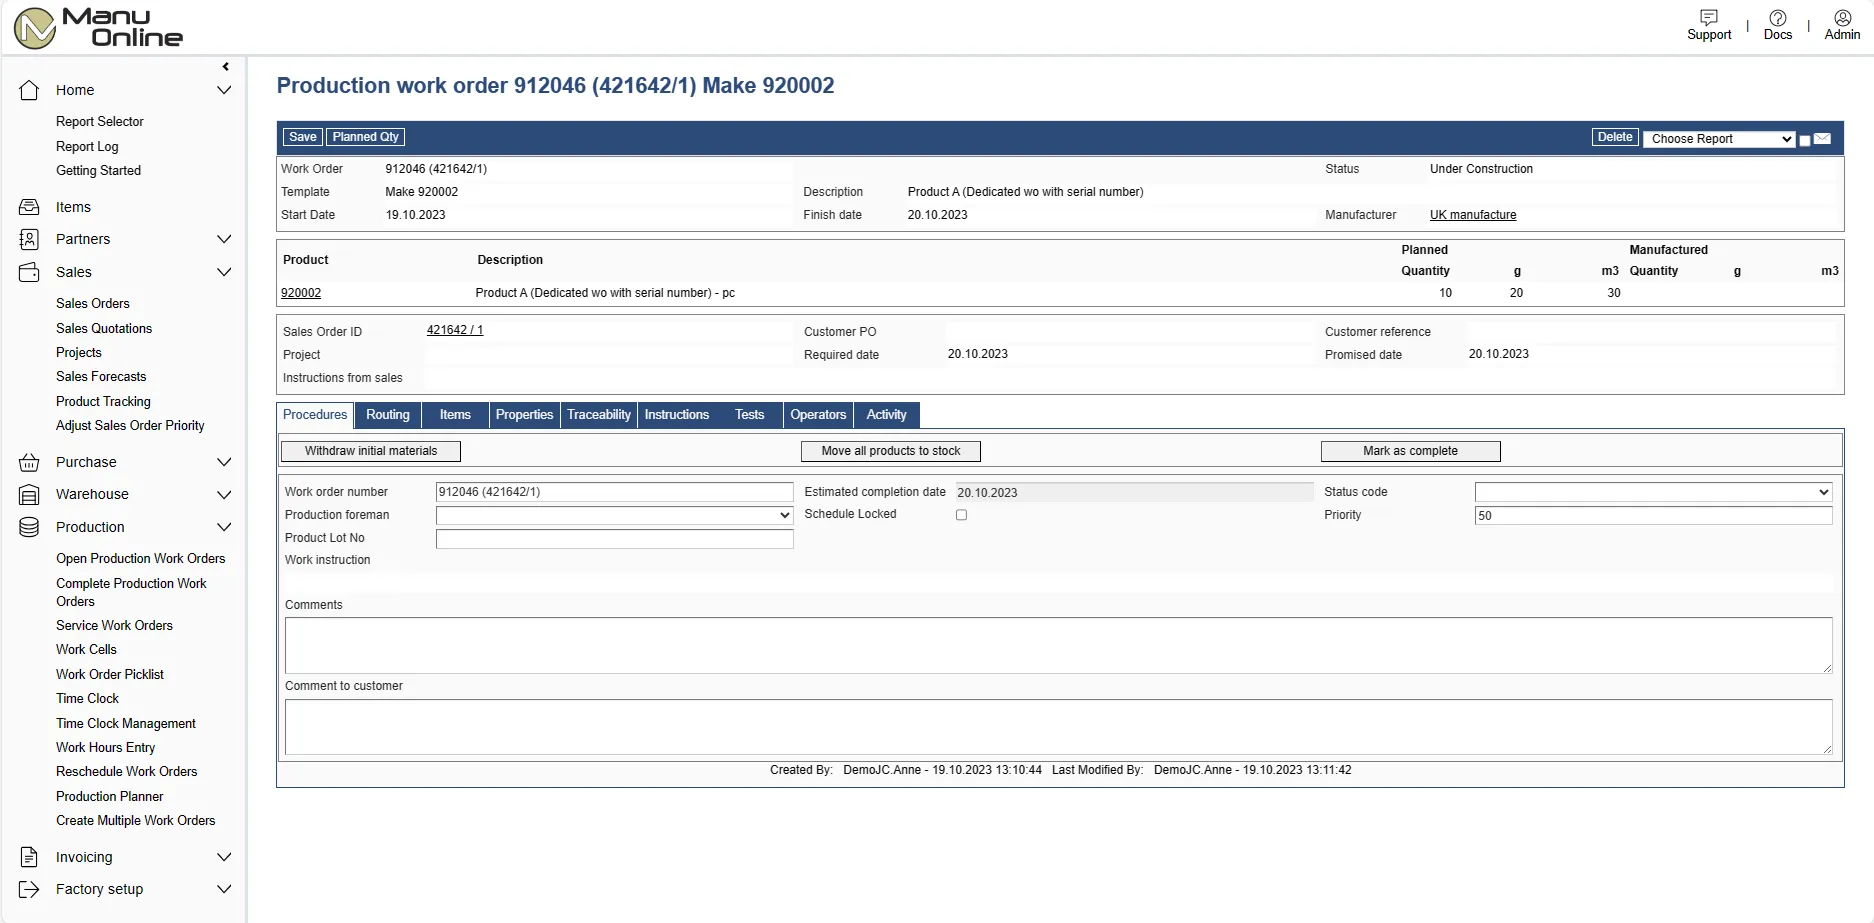Screen dimensions: 1874x923
Task: Open Warehouse via its shelf icon
Action: point(29,494)
